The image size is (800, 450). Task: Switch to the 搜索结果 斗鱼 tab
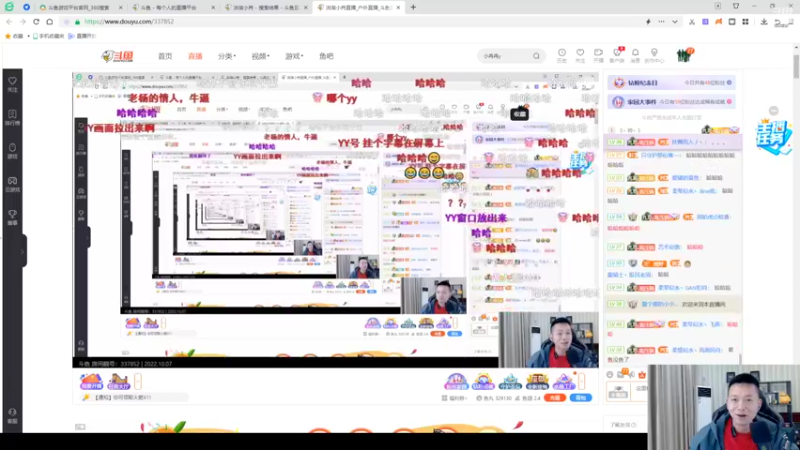[x=265, y=8]
